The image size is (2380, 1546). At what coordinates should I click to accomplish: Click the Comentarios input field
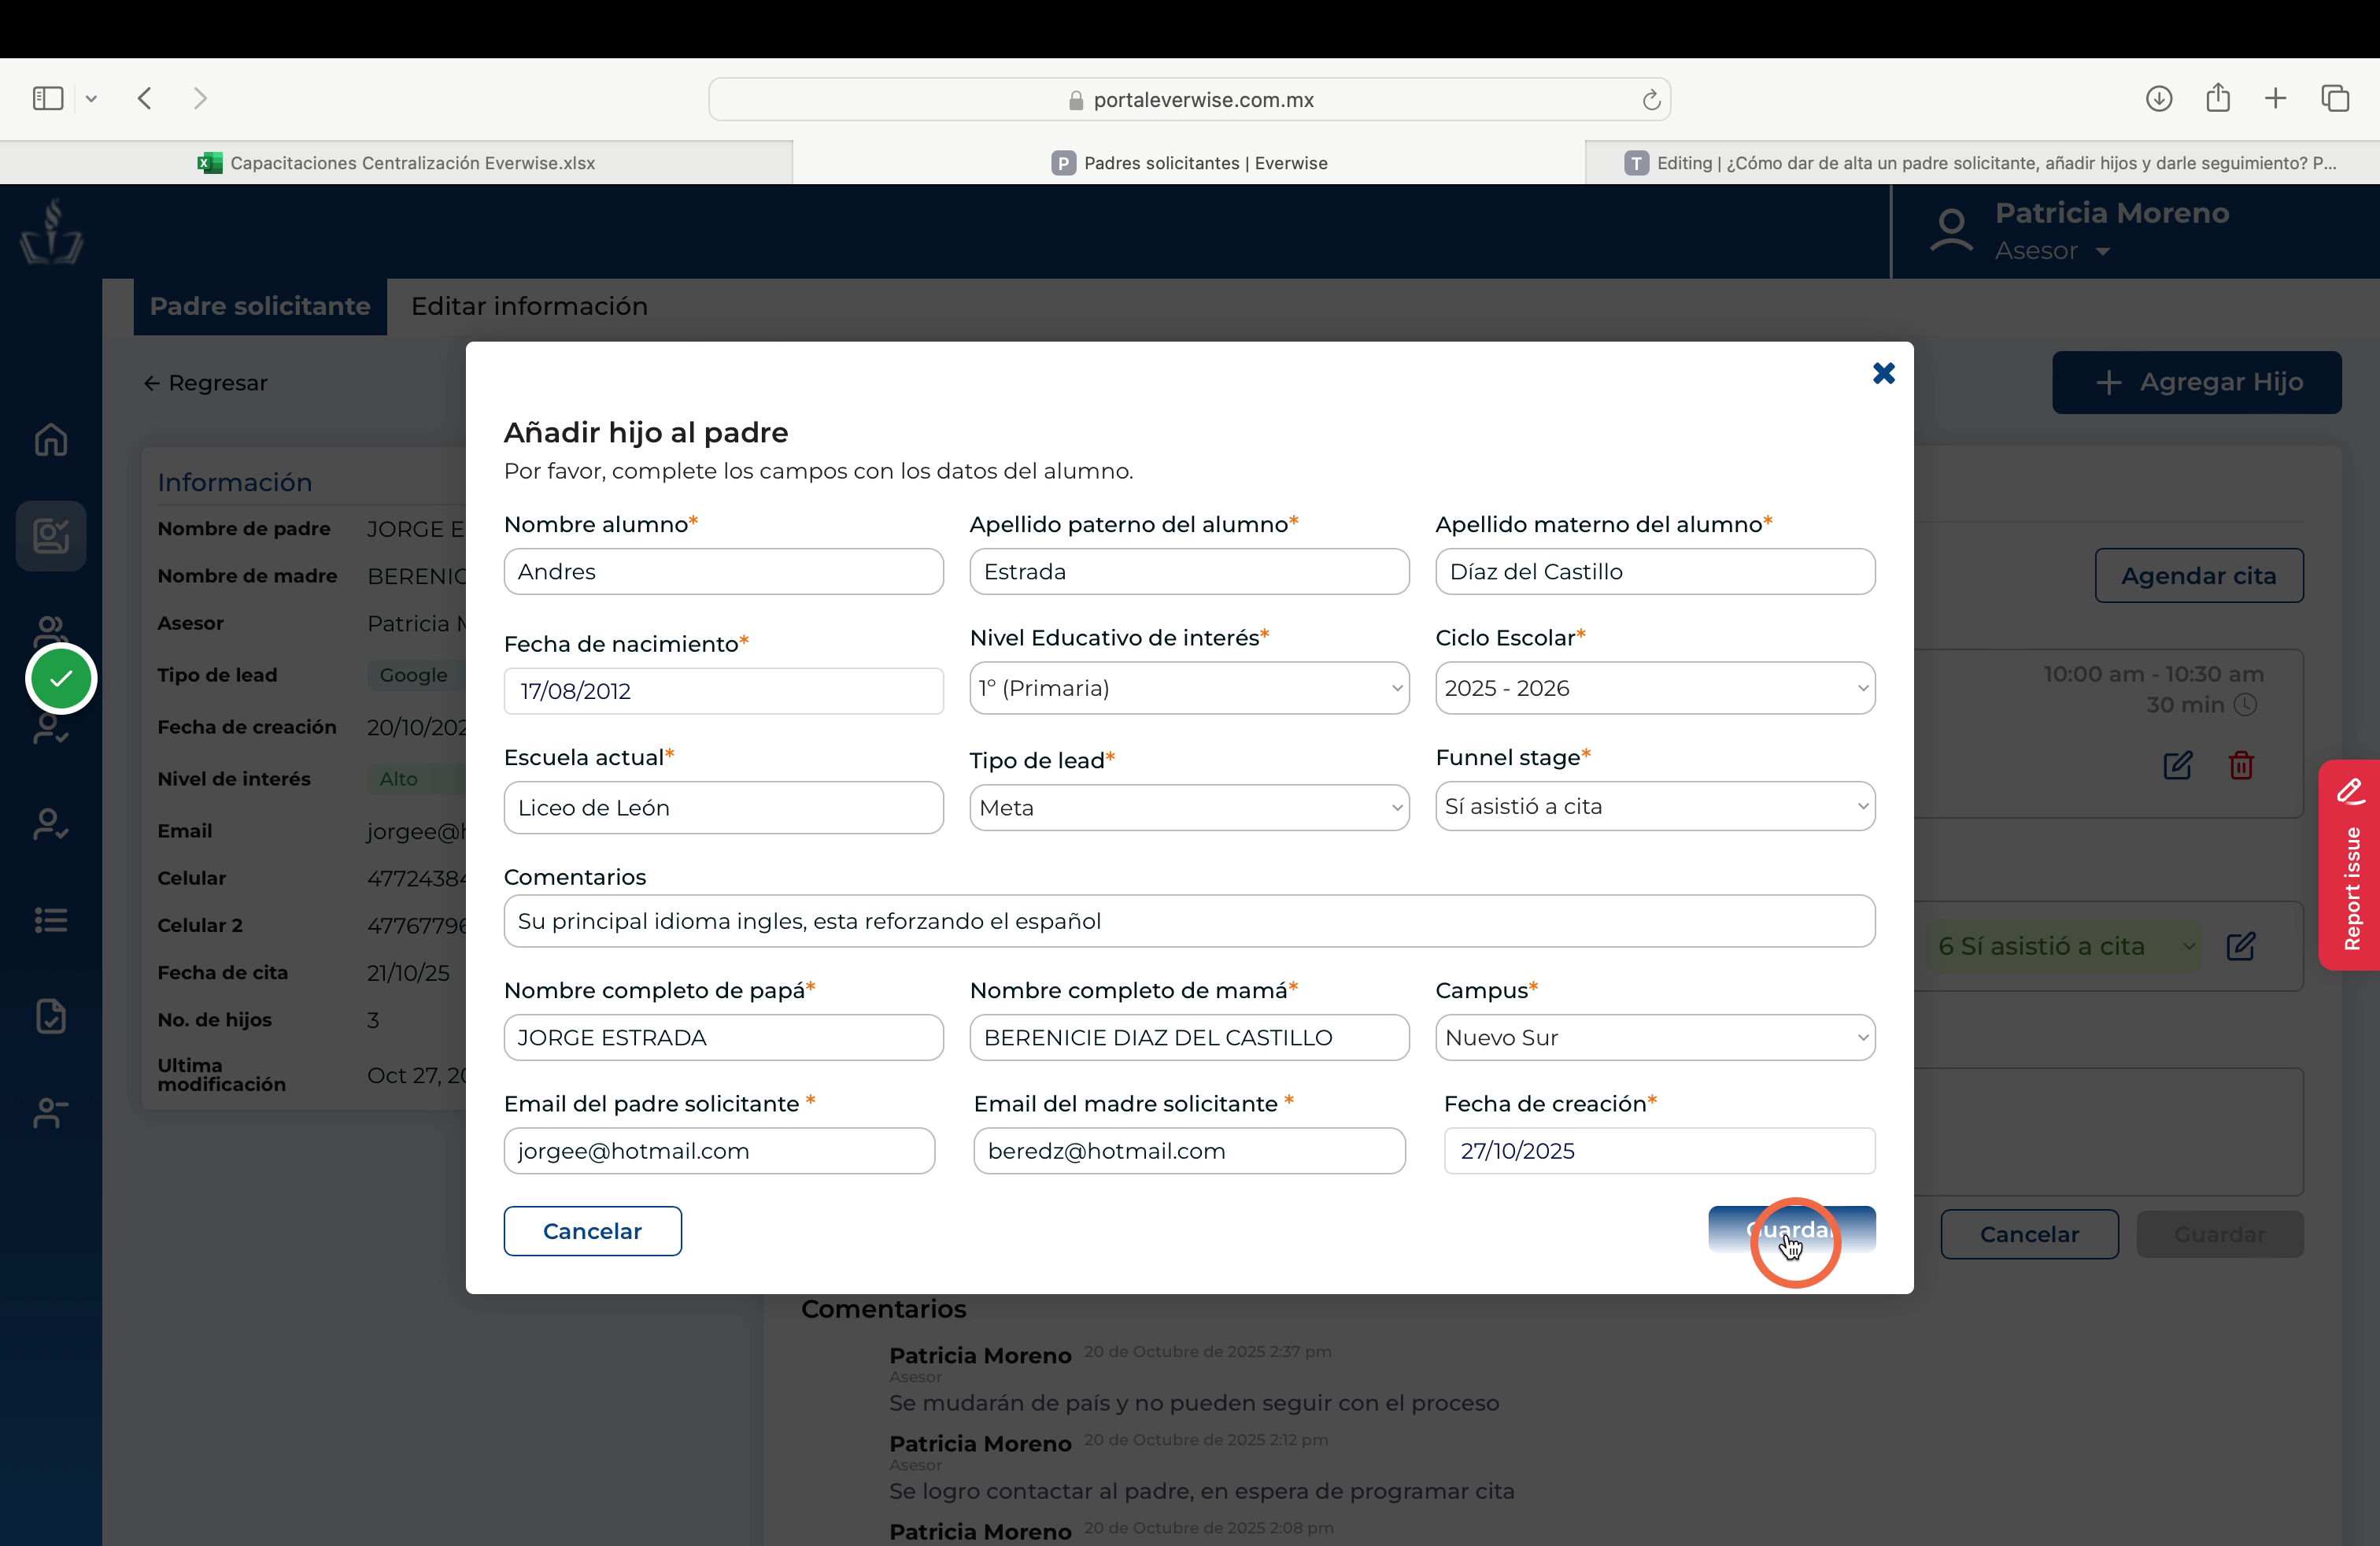1189,921
